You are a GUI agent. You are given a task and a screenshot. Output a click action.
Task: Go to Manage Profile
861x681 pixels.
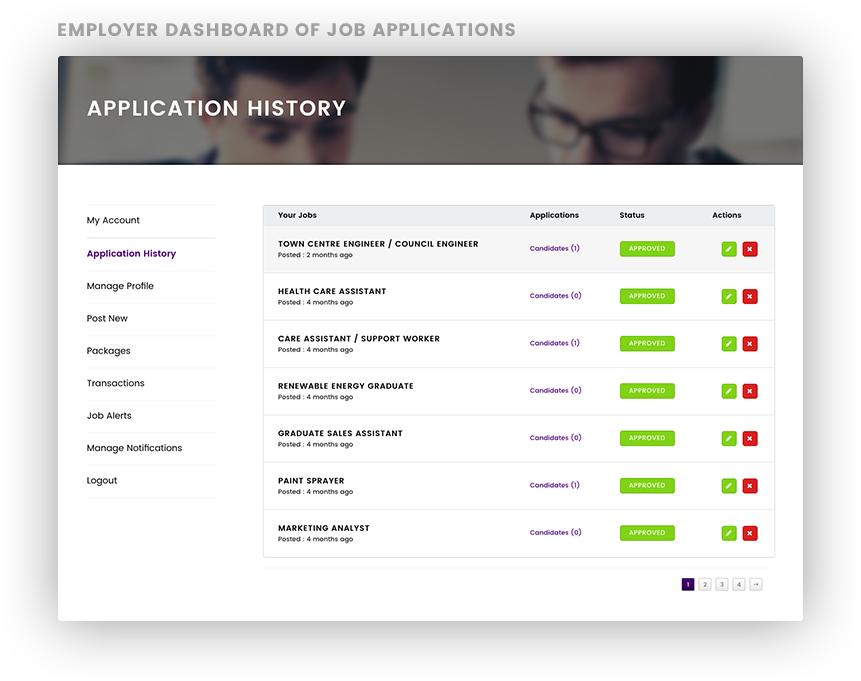click(120, 286)
